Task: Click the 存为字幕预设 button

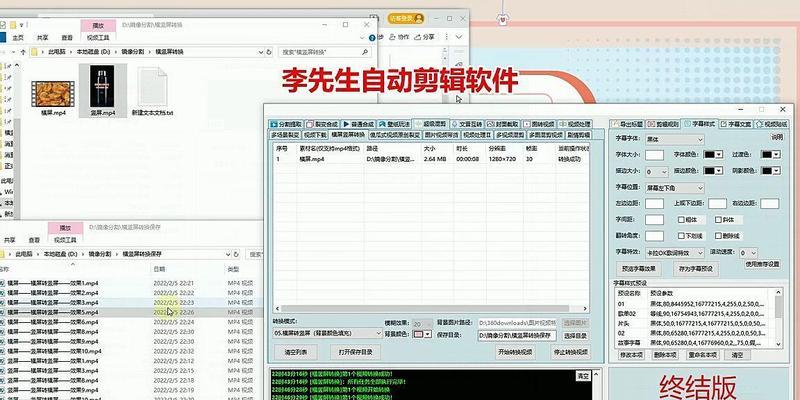Action: tap(696, 268)
